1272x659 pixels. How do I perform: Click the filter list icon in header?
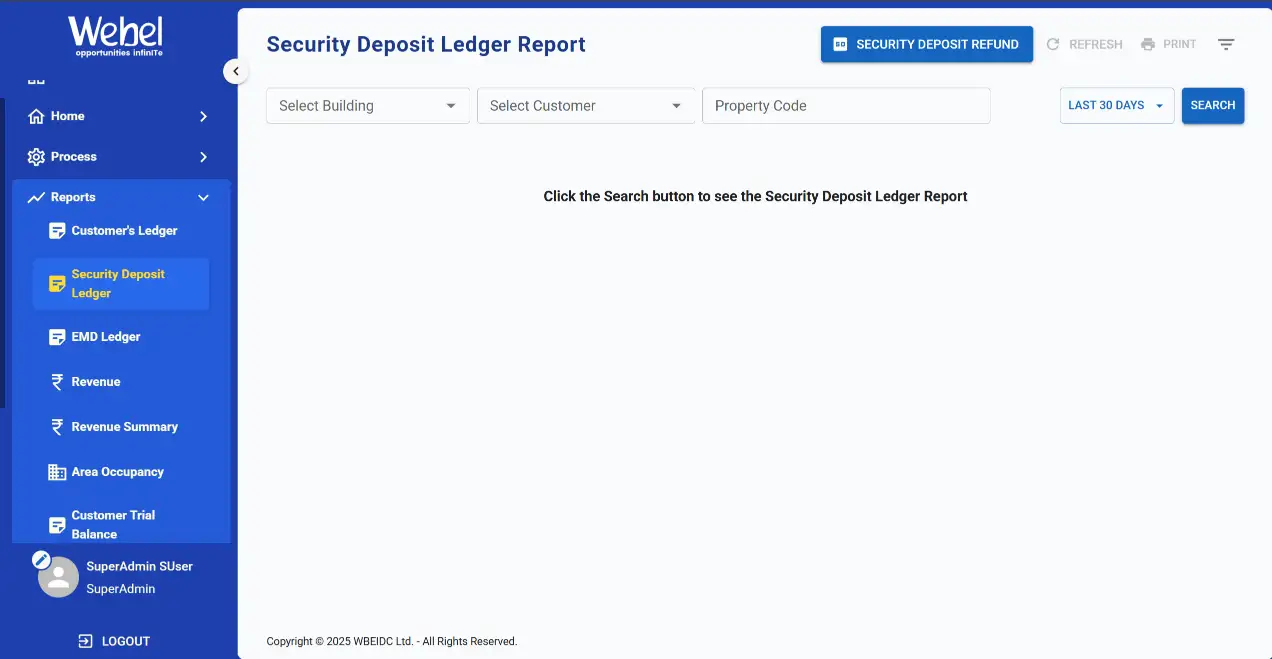pyautogui.click(x=1226, y=44)
